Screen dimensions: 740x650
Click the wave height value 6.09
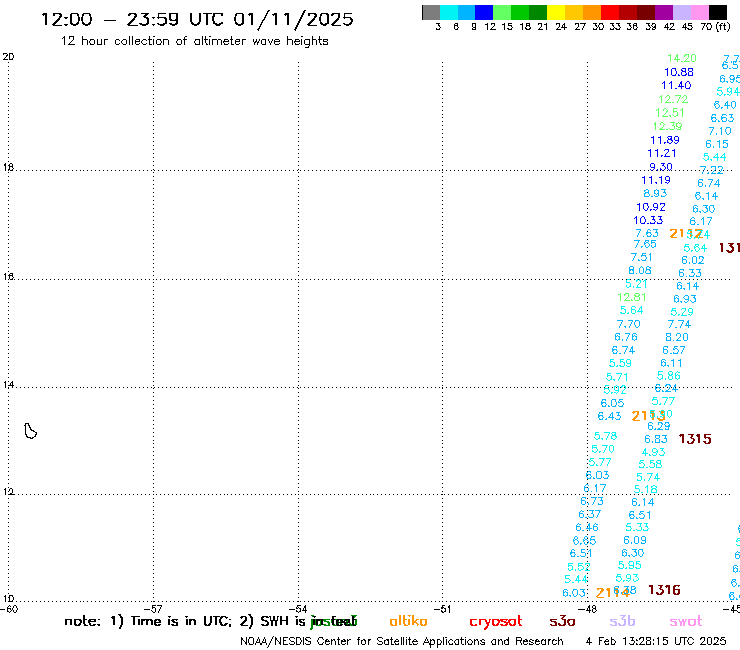(635, 540)
